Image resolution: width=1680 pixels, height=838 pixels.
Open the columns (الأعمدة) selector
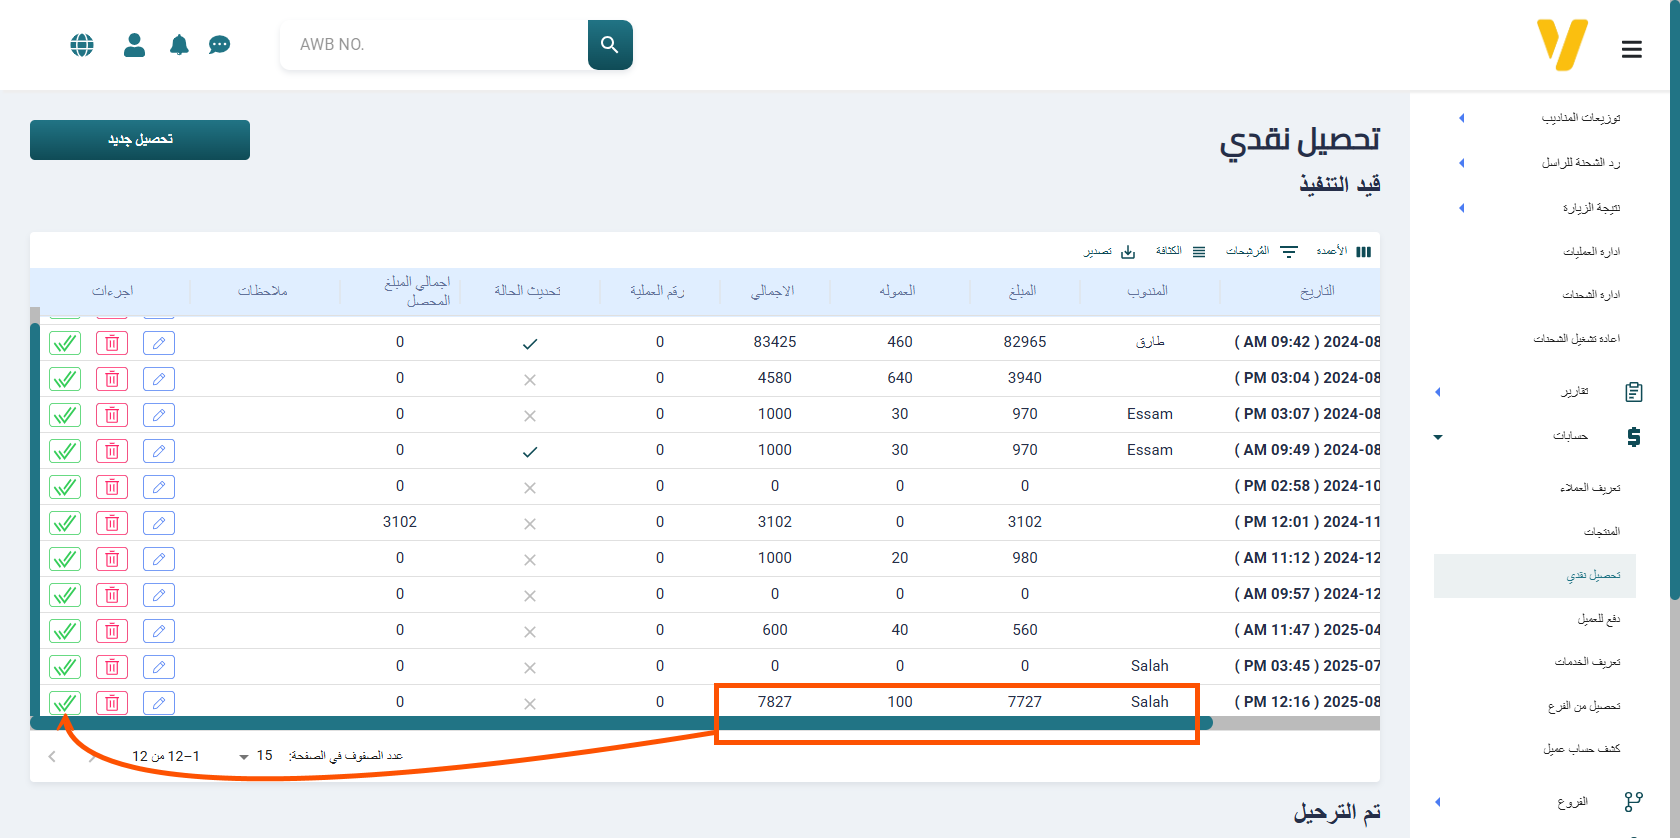(1344, 252)
